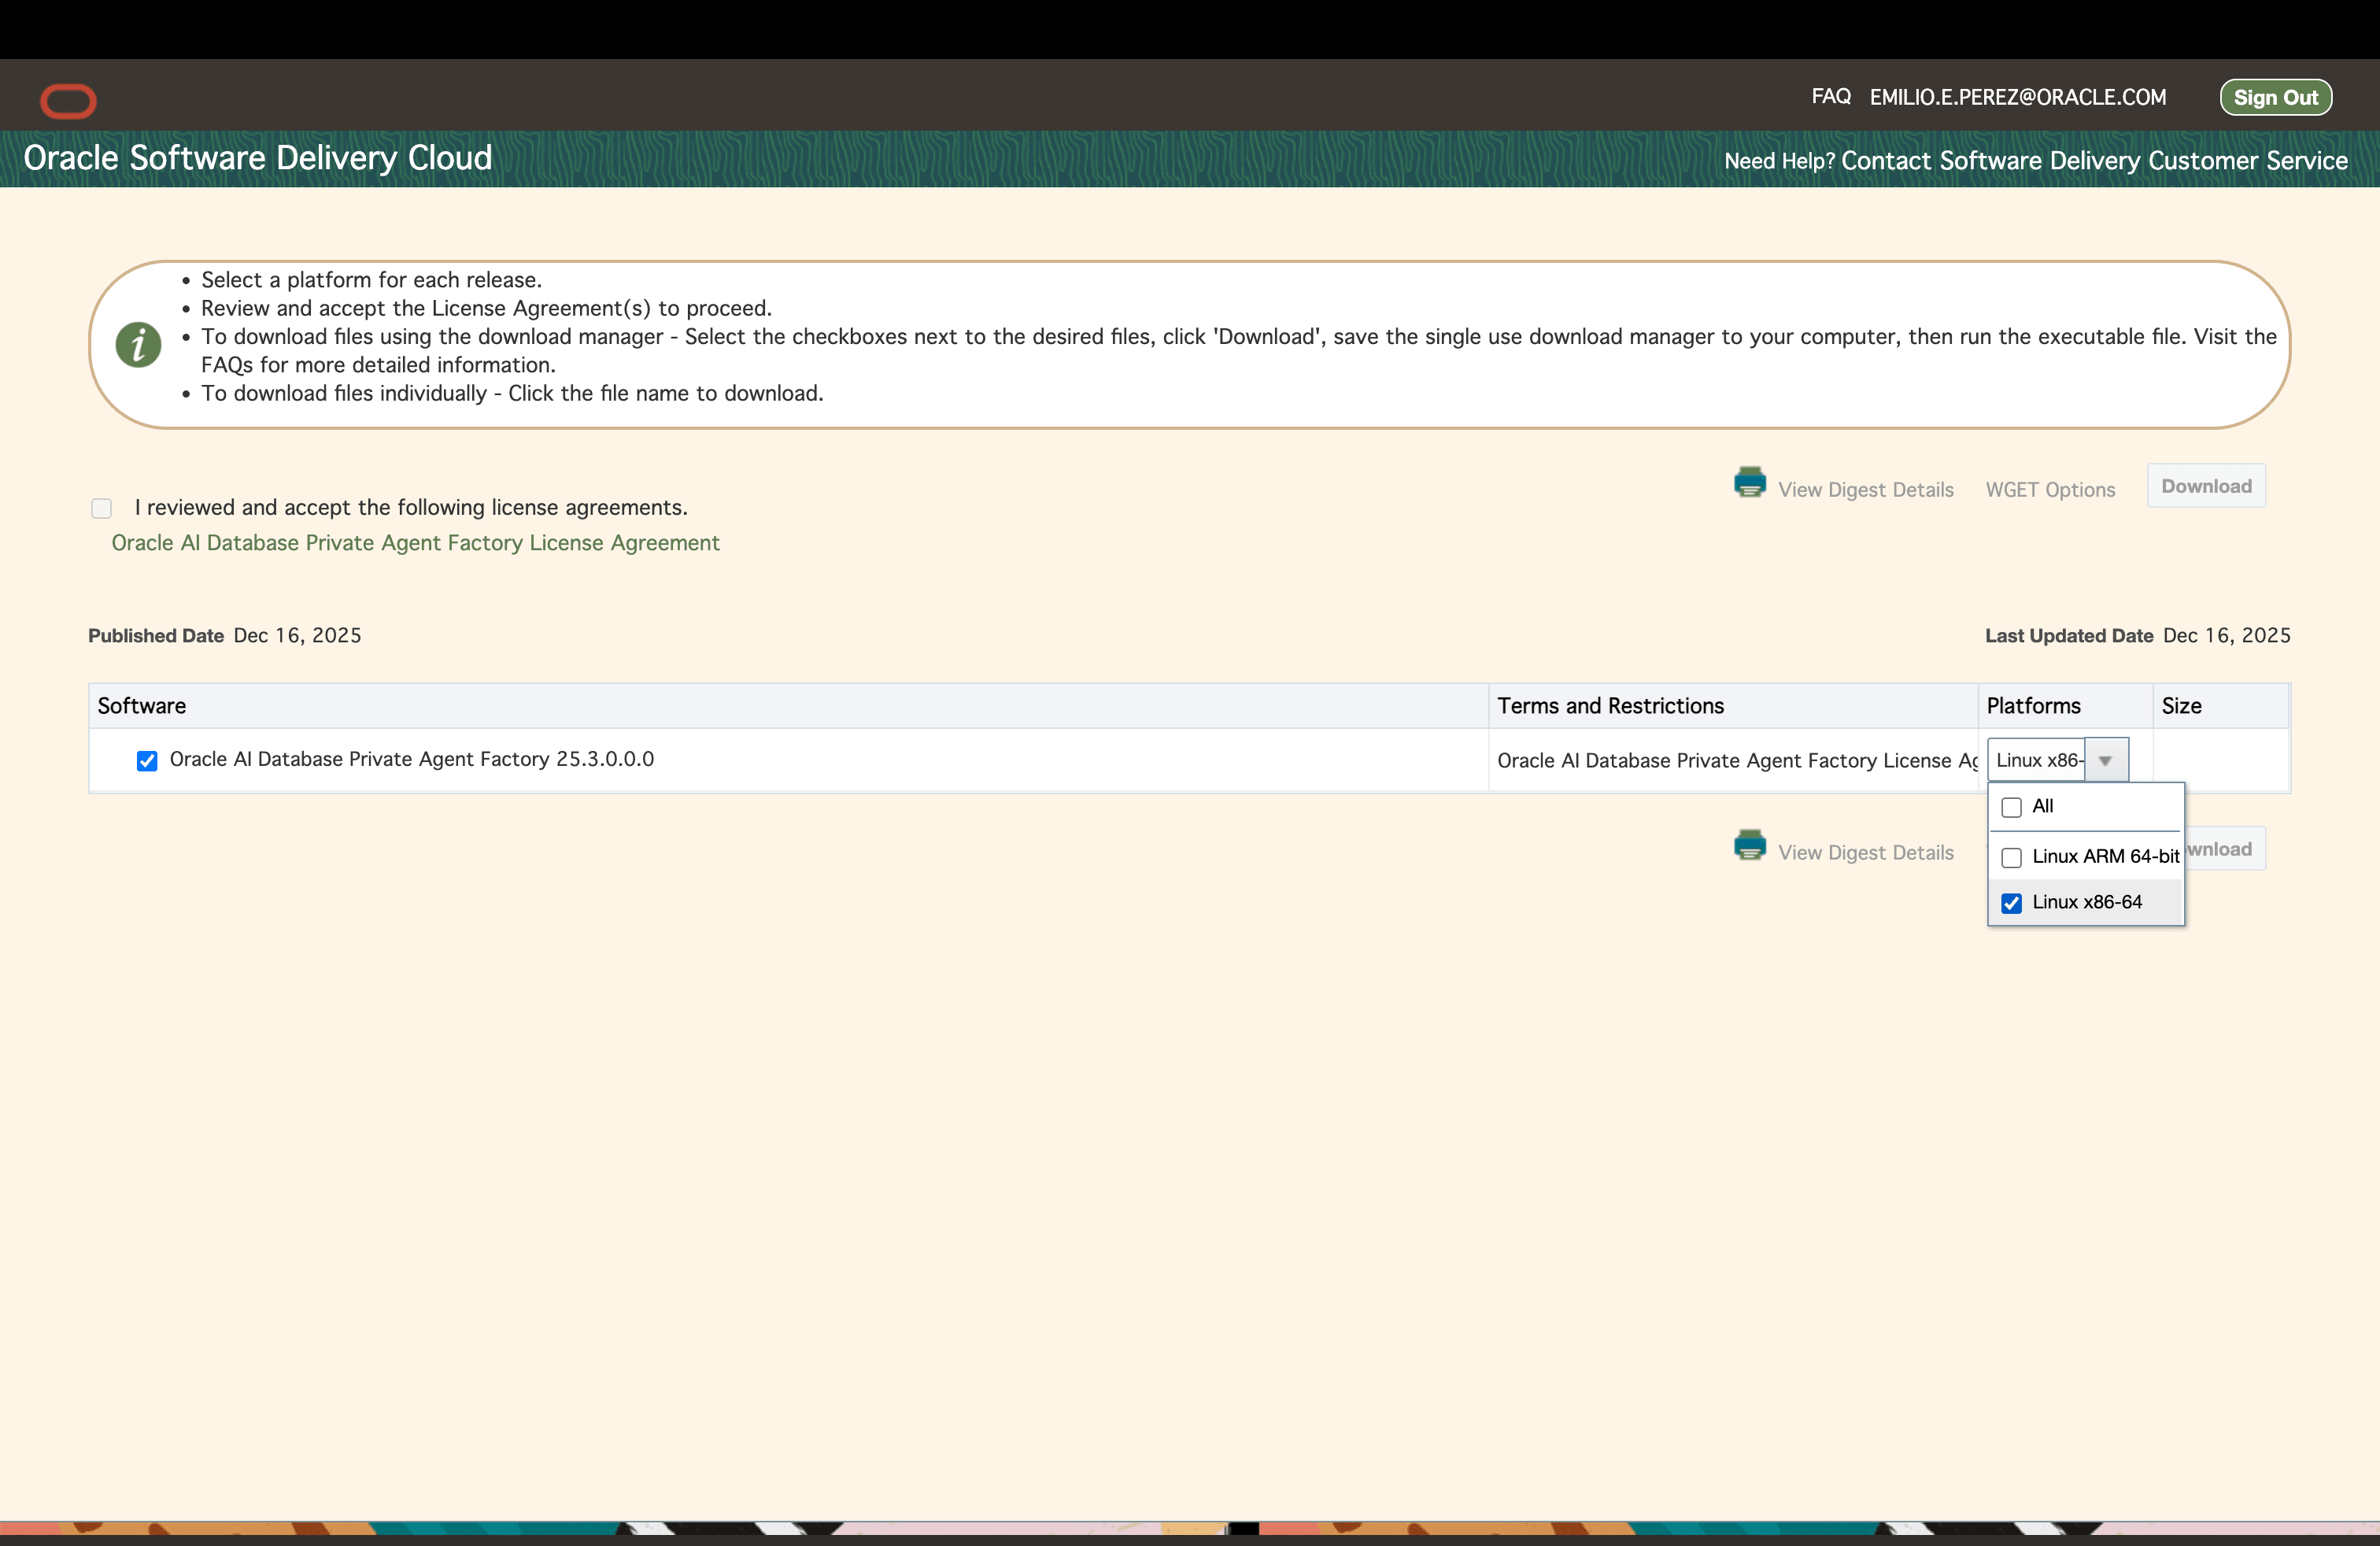The width and height of the screenshot is (2380, 1546).
Task: Click the top View Digest Details link
Action: click(1865, 490)
